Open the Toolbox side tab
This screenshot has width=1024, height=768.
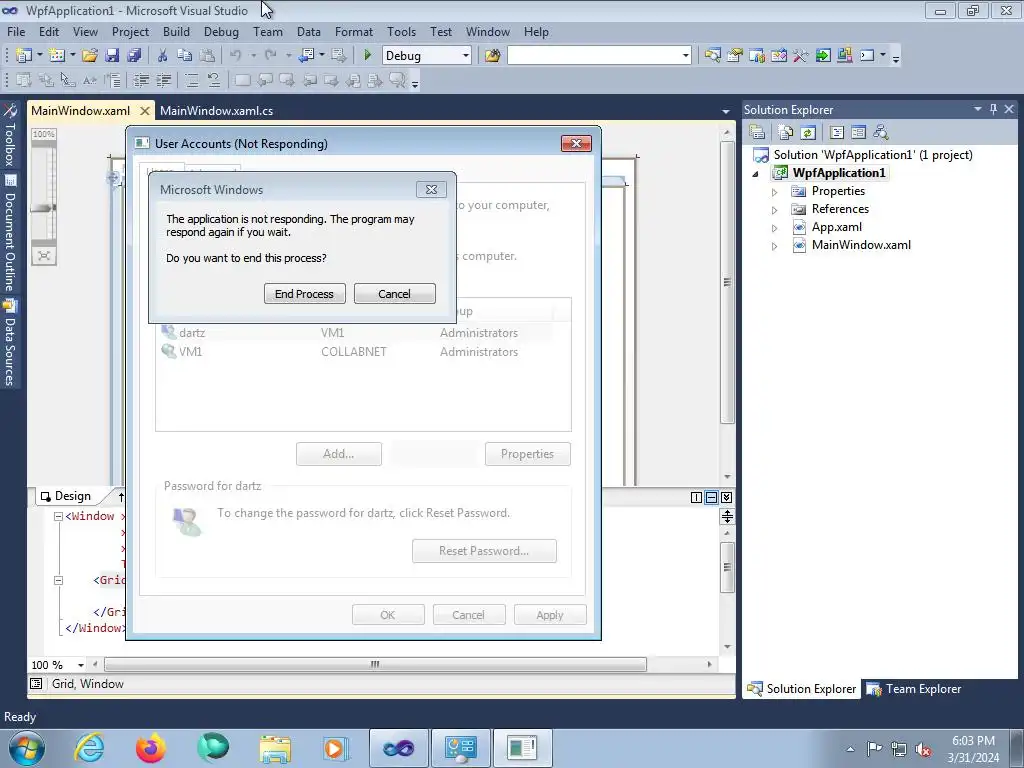click(x=10, y=136)
